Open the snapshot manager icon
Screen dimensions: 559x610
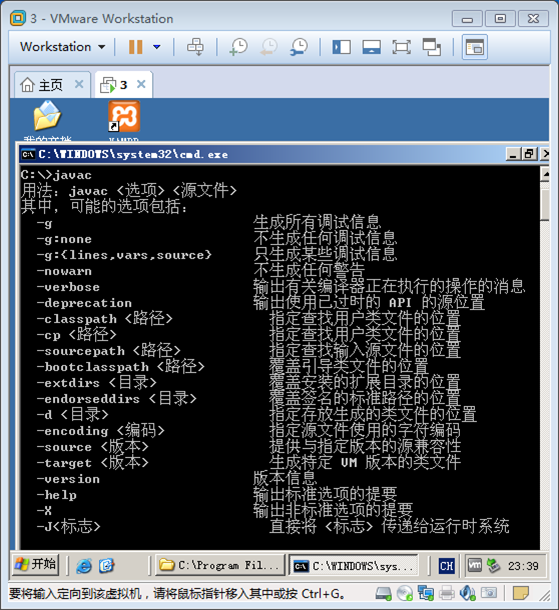pyautogui.click(x=299, y=47)
